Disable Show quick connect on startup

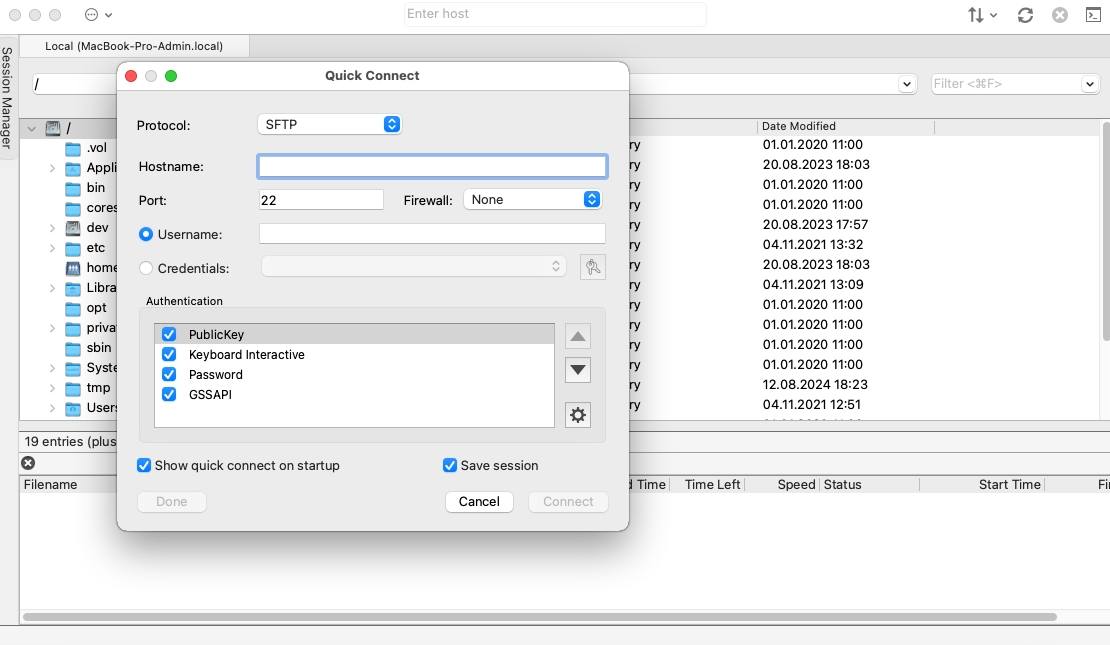[144, 465]
